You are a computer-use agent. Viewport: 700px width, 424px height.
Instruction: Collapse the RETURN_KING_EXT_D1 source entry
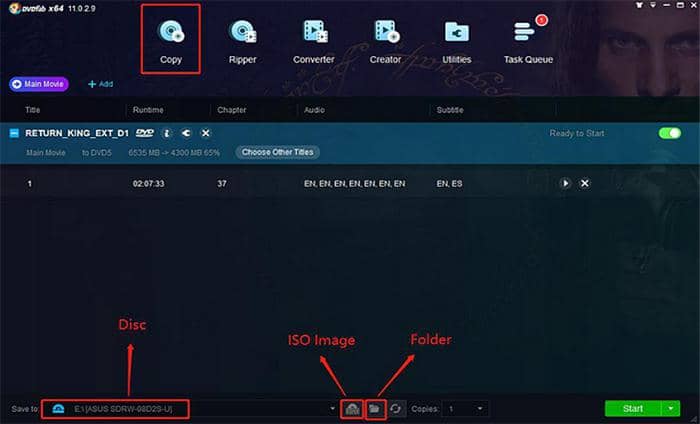pyautogui.click(x=14, y=133)
